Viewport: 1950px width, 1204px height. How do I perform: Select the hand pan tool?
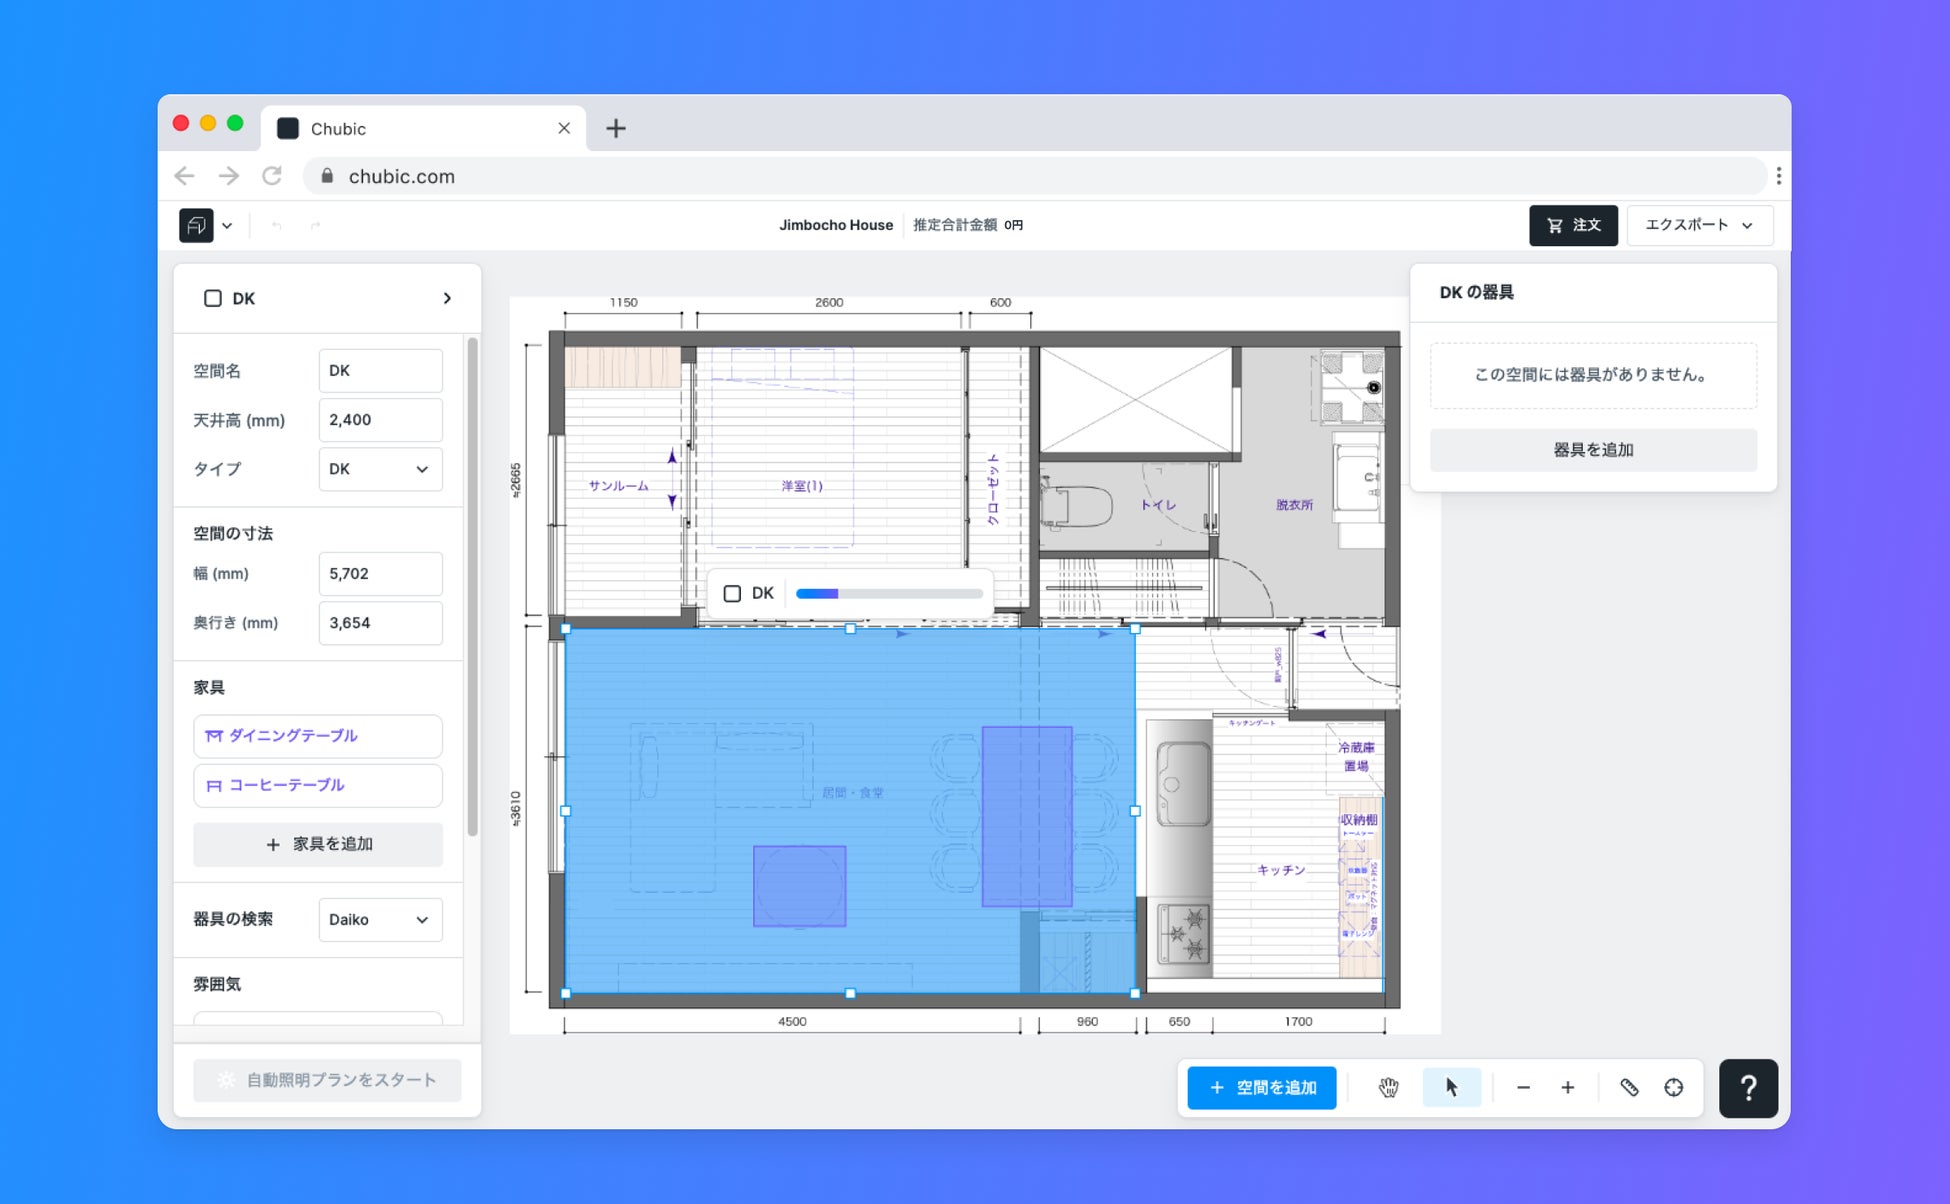(x=1388, y=1087)
